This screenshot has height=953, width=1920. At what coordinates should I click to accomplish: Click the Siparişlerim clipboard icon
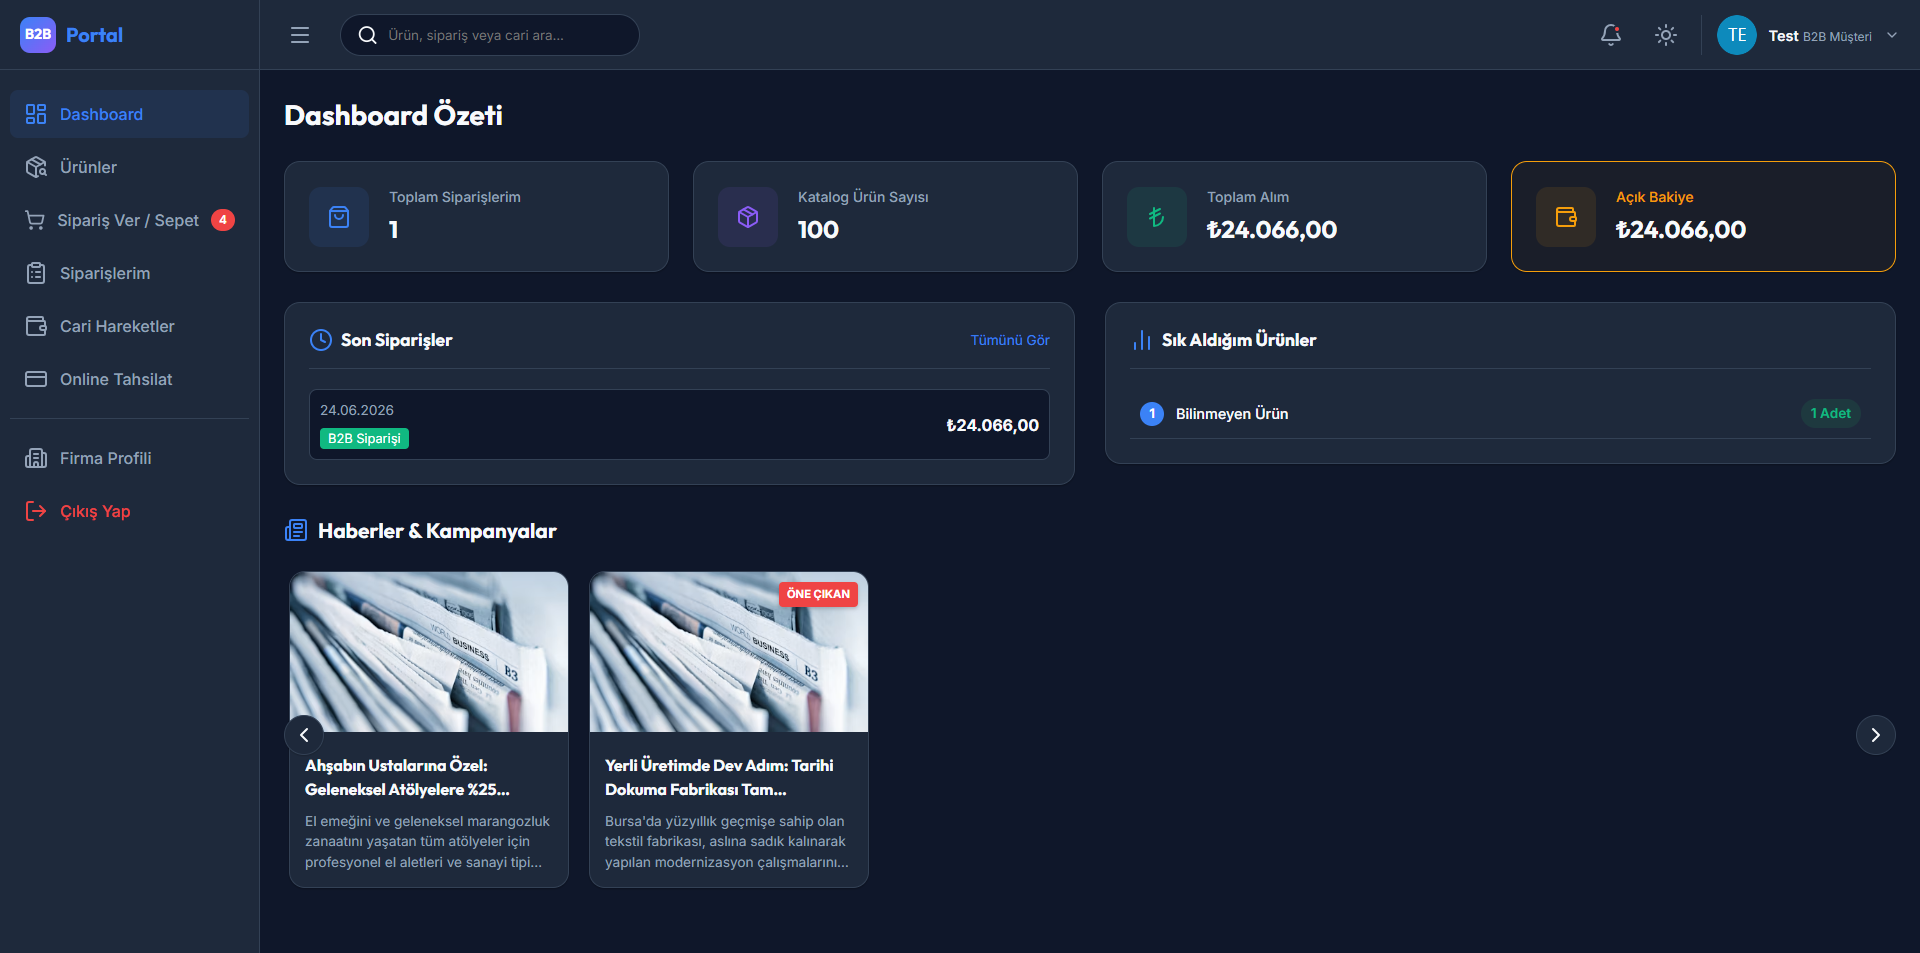point(36,273)
